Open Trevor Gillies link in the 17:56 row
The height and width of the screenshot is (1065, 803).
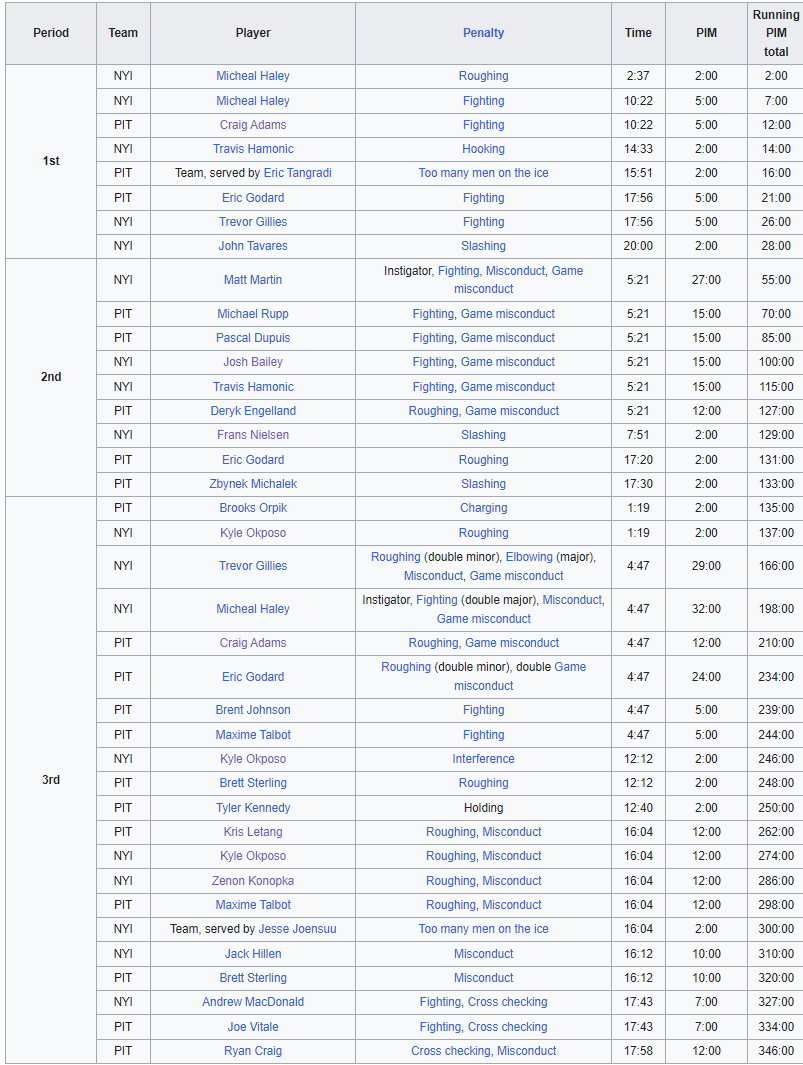tap(253, 222)
